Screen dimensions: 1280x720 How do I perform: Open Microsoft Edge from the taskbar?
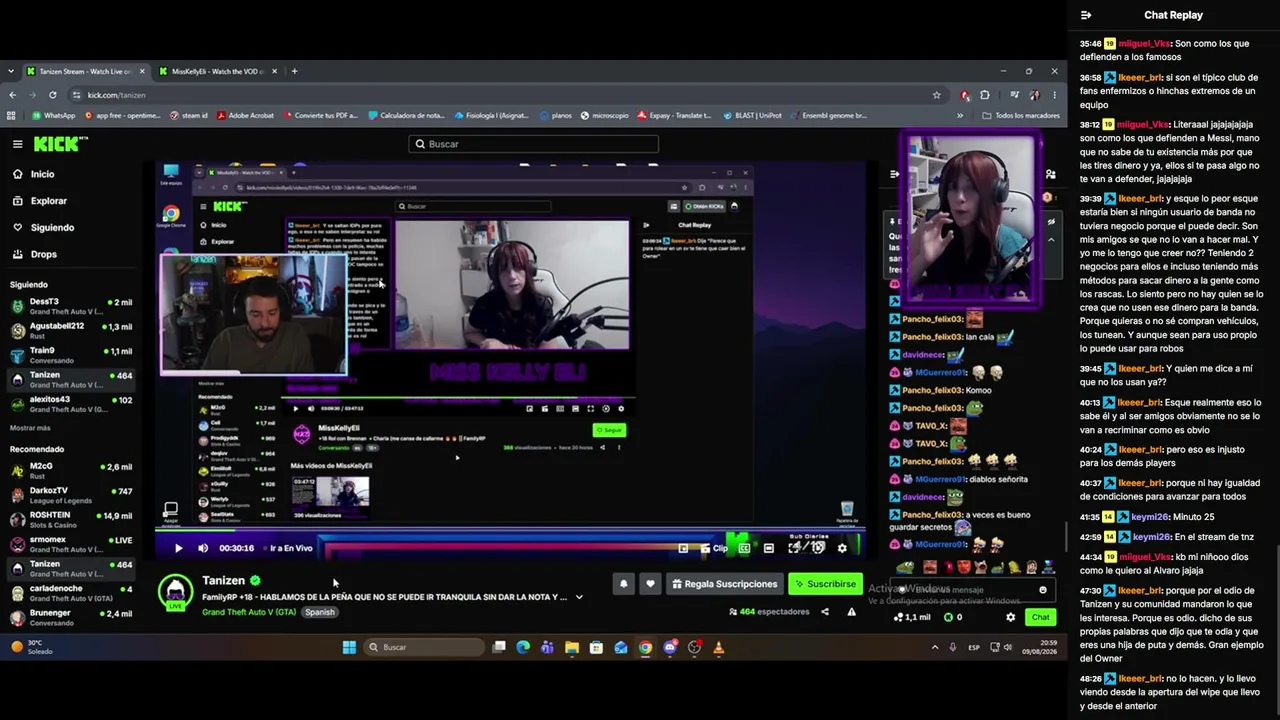pyautogui.click(x=523, y=647)
